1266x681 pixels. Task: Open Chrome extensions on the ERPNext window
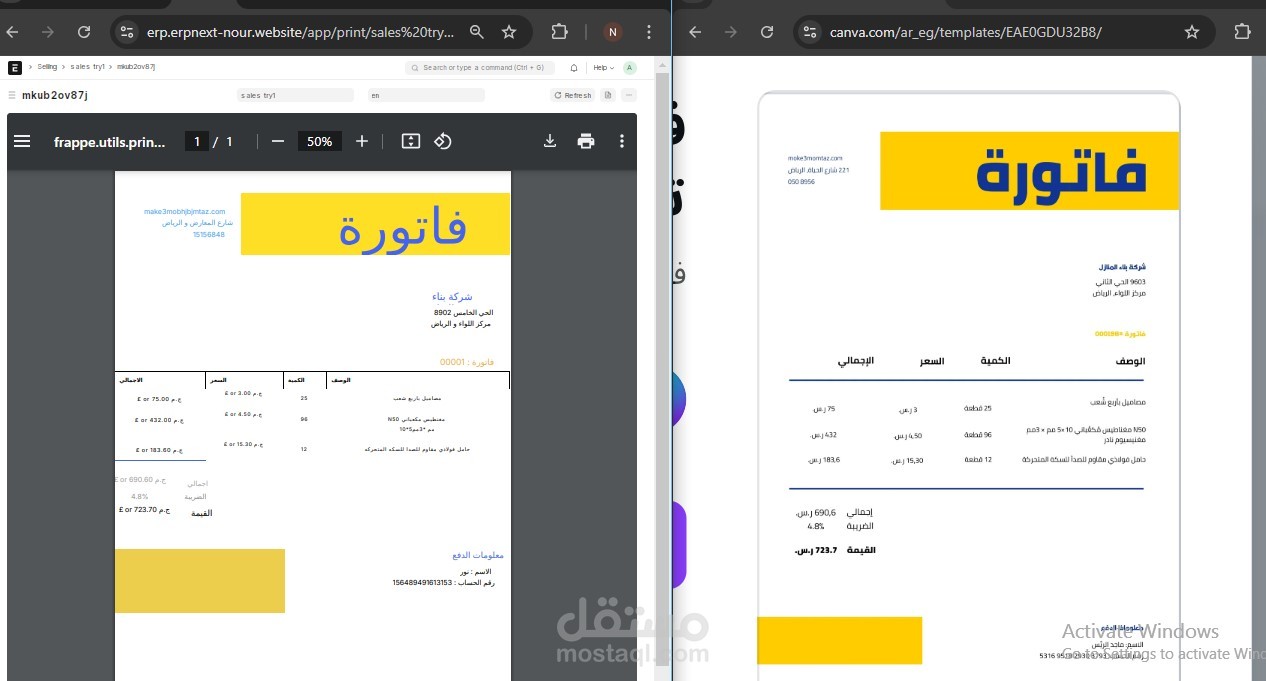pyautogui.click(x=559, y=32)
